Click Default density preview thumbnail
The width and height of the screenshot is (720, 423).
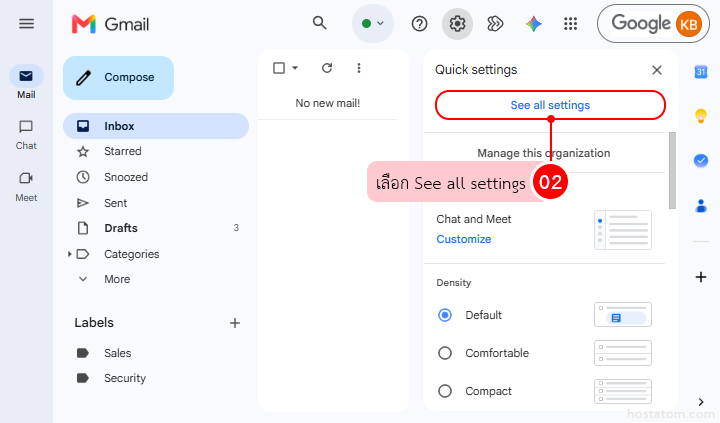click(x=623, y=315)
